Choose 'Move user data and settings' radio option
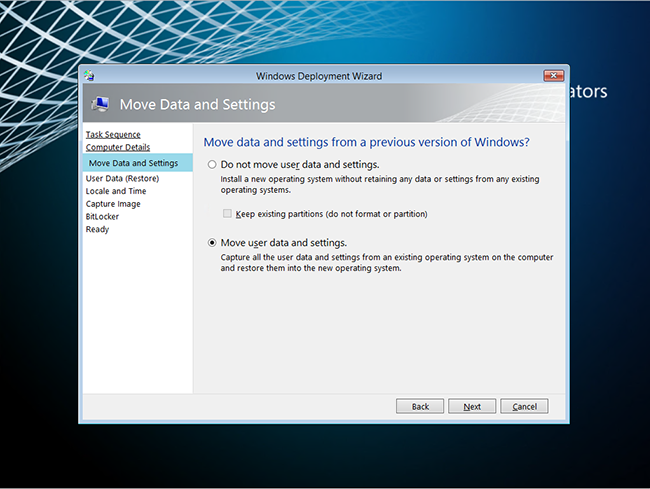 (212, 243)
